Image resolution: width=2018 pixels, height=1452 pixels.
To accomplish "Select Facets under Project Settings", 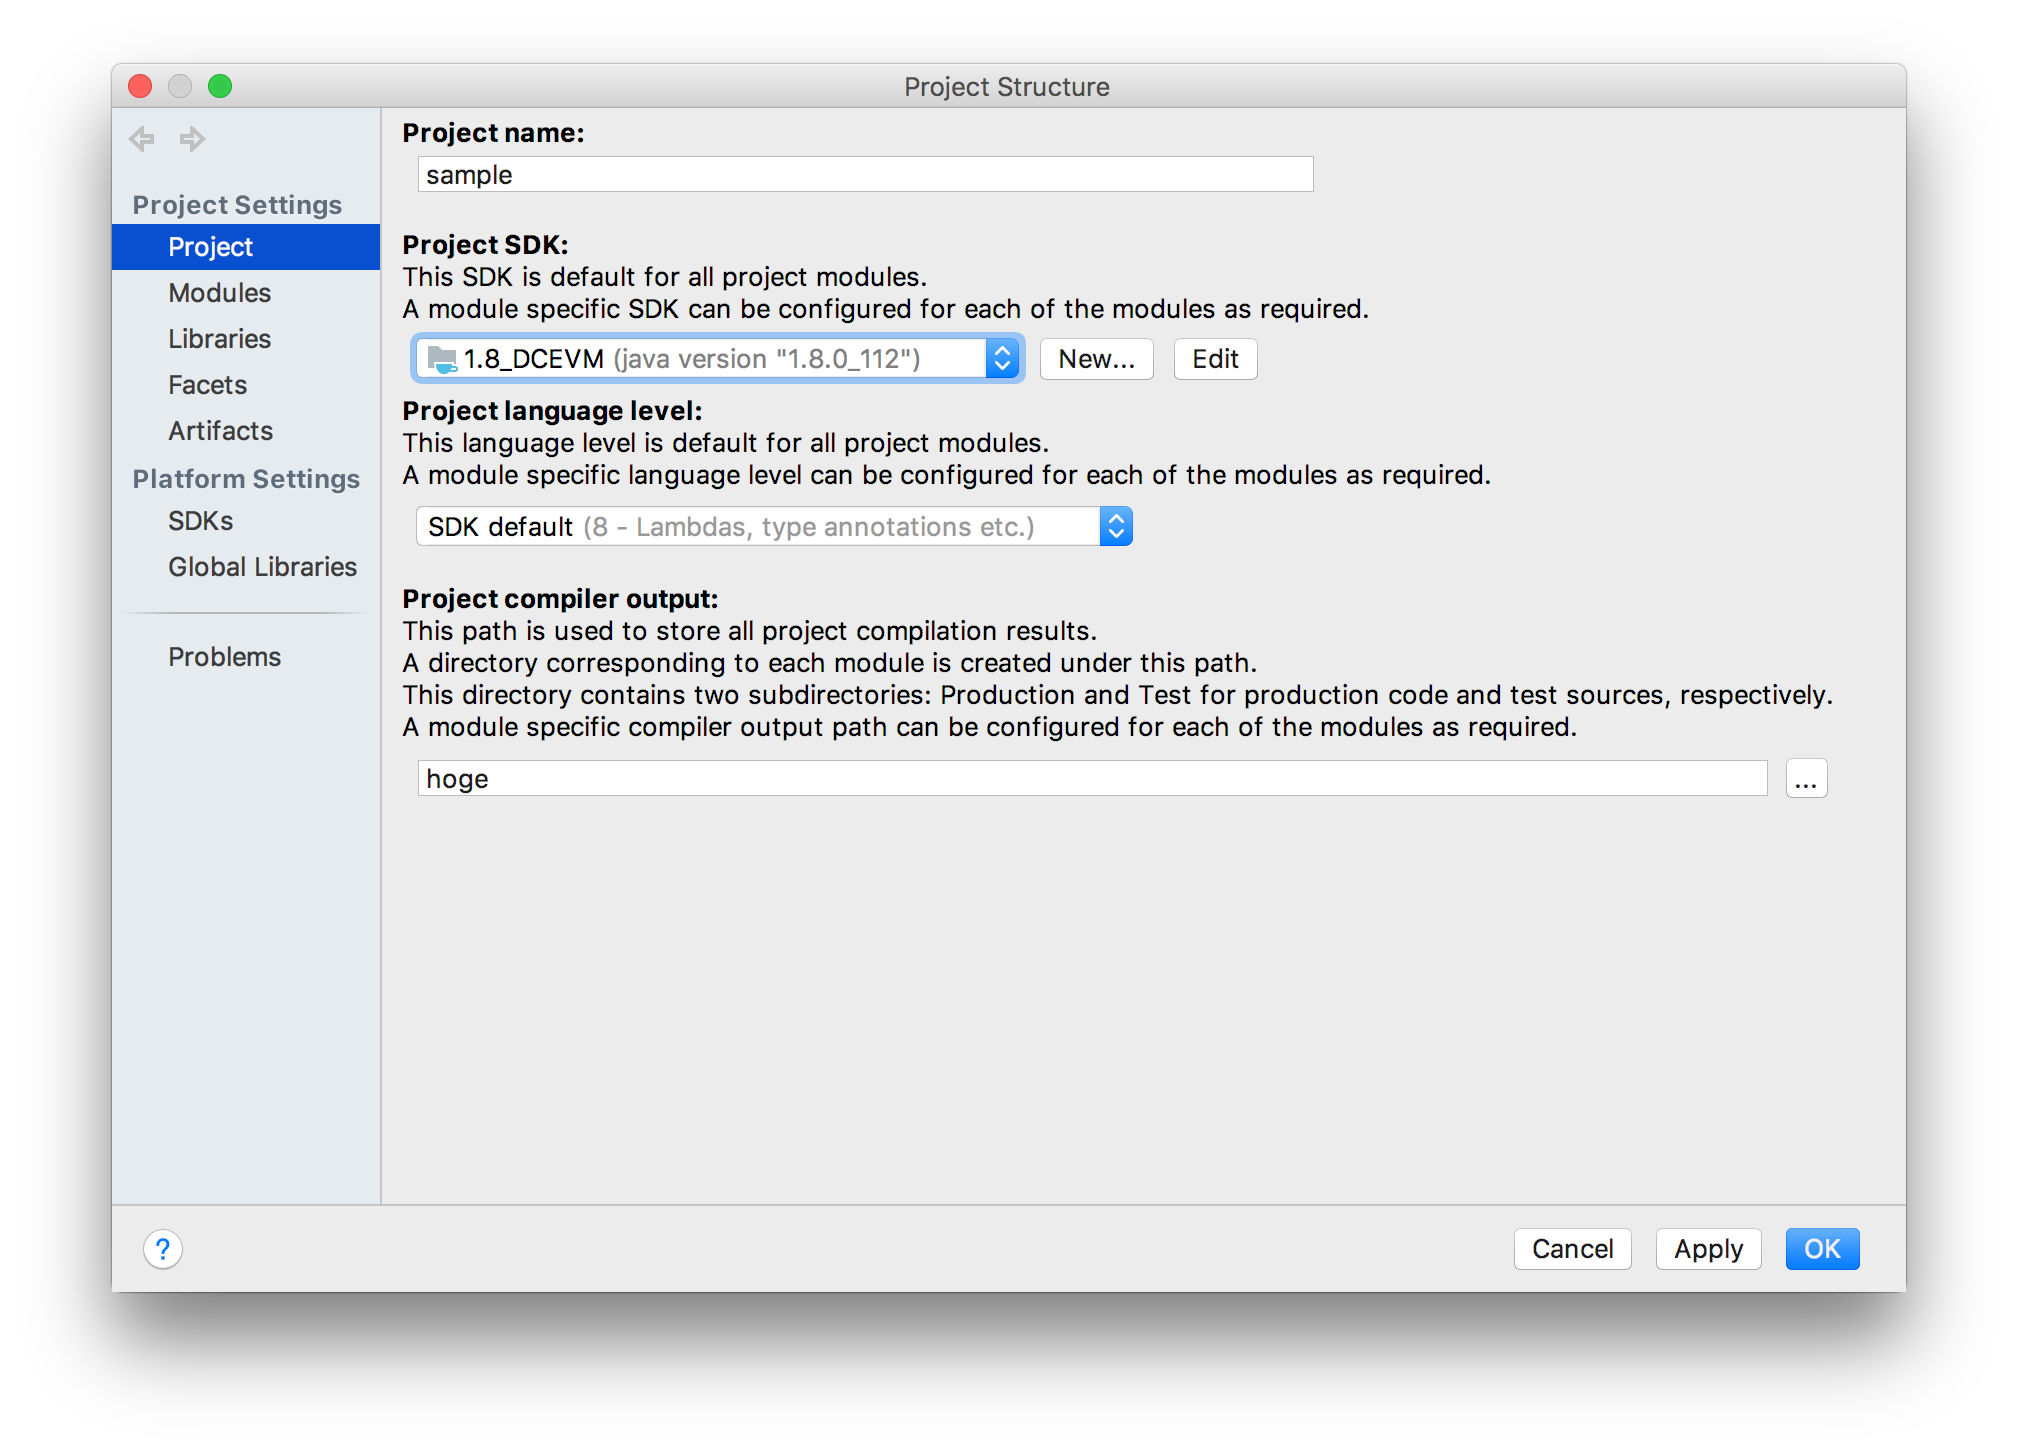I will pyautogui.click(x=207, y=384).
